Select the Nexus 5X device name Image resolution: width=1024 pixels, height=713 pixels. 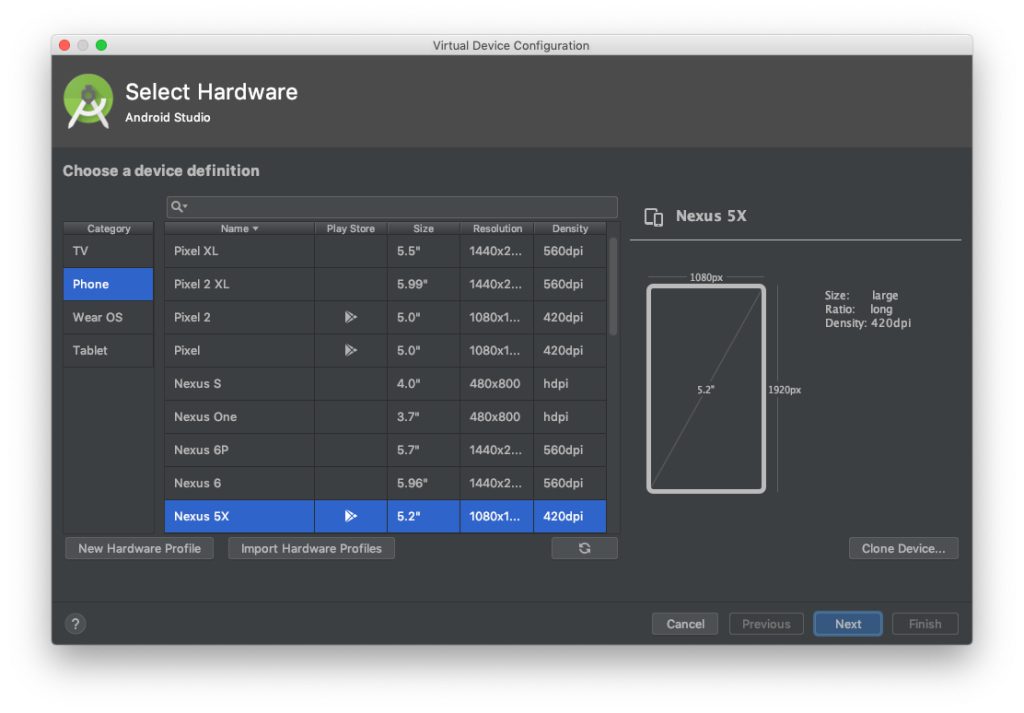pyautogui.click(x=201, y=516)
